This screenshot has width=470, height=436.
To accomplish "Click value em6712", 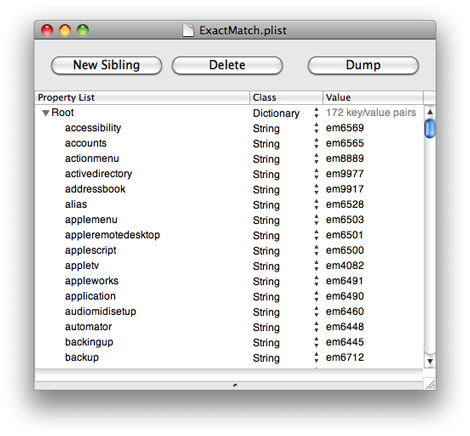I will [x=345, y=358].
